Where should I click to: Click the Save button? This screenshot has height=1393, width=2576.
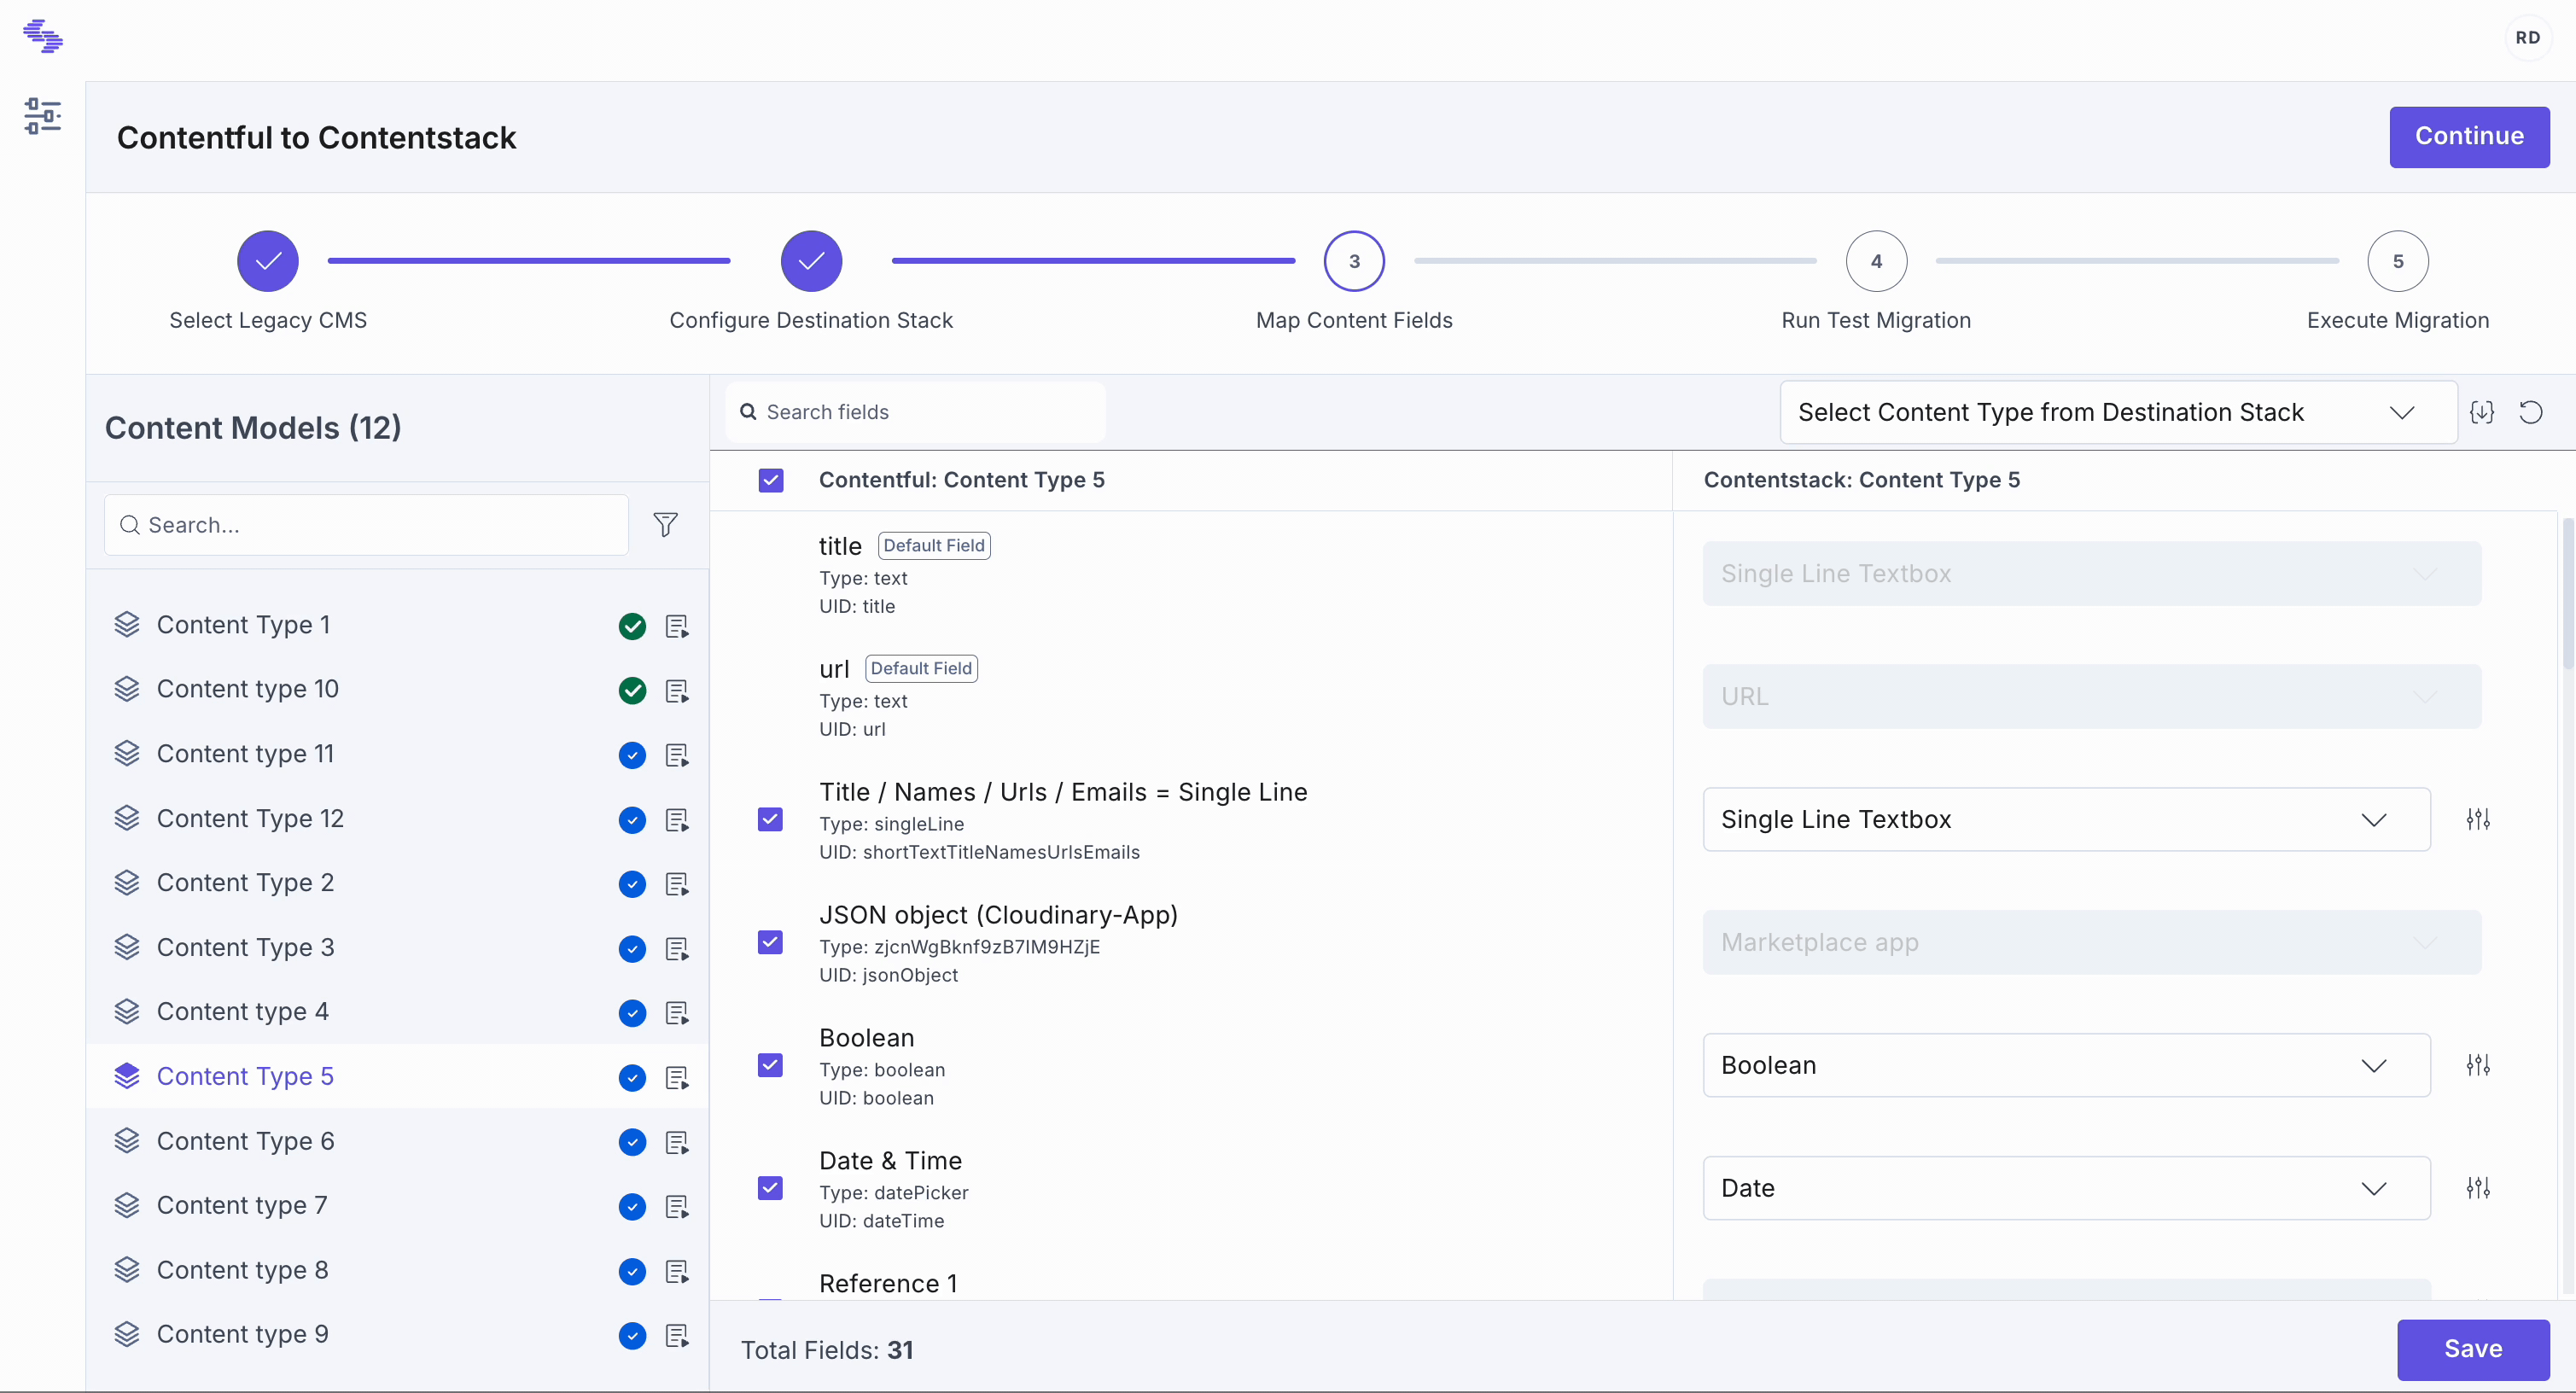pyautogui.click(x=2473, y=1349)
